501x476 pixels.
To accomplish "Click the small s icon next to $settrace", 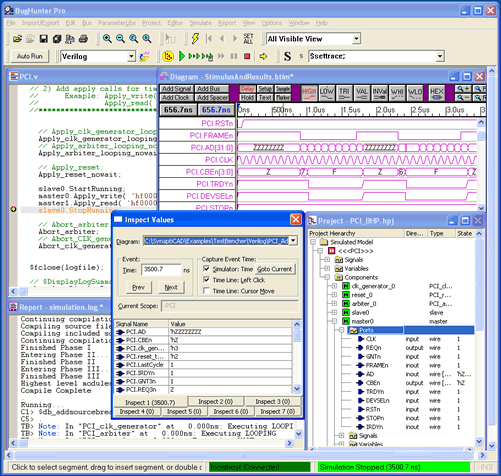I will (x=301, y=56).
